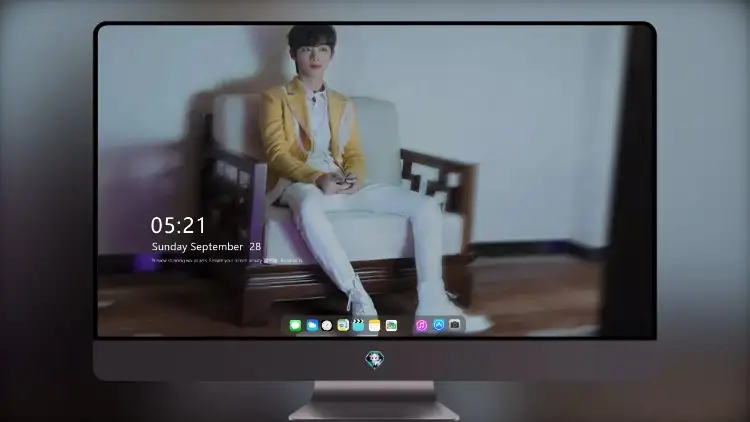
Task: Click the 05:21 clock widget
Action: coord(178,225)
